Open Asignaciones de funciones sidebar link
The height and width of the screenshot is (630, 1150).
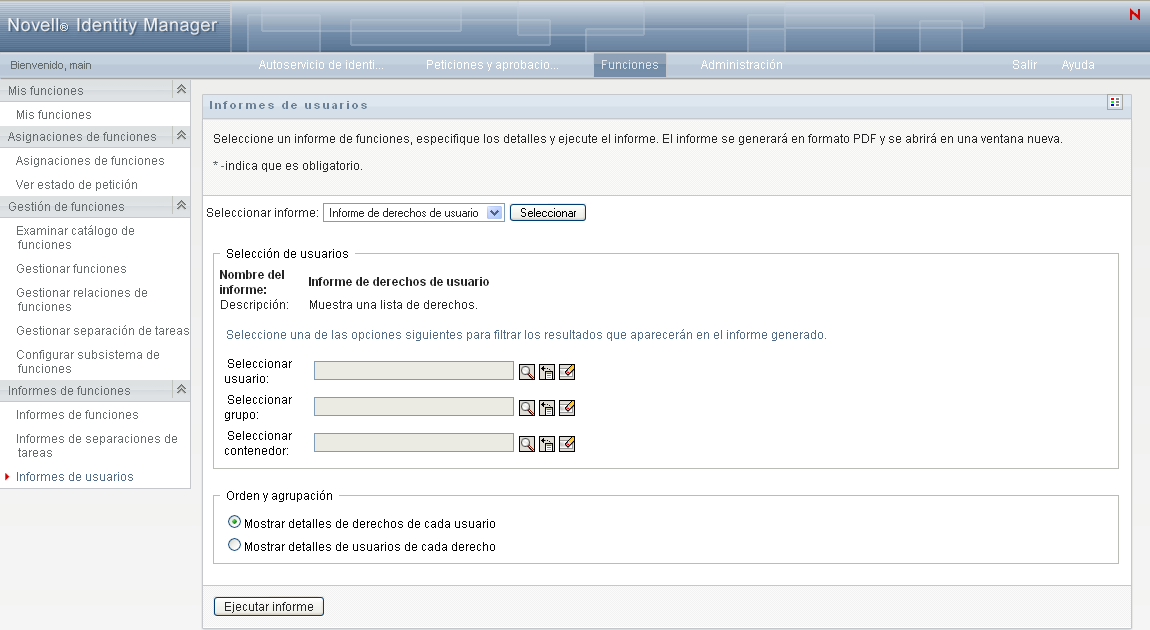90,161
